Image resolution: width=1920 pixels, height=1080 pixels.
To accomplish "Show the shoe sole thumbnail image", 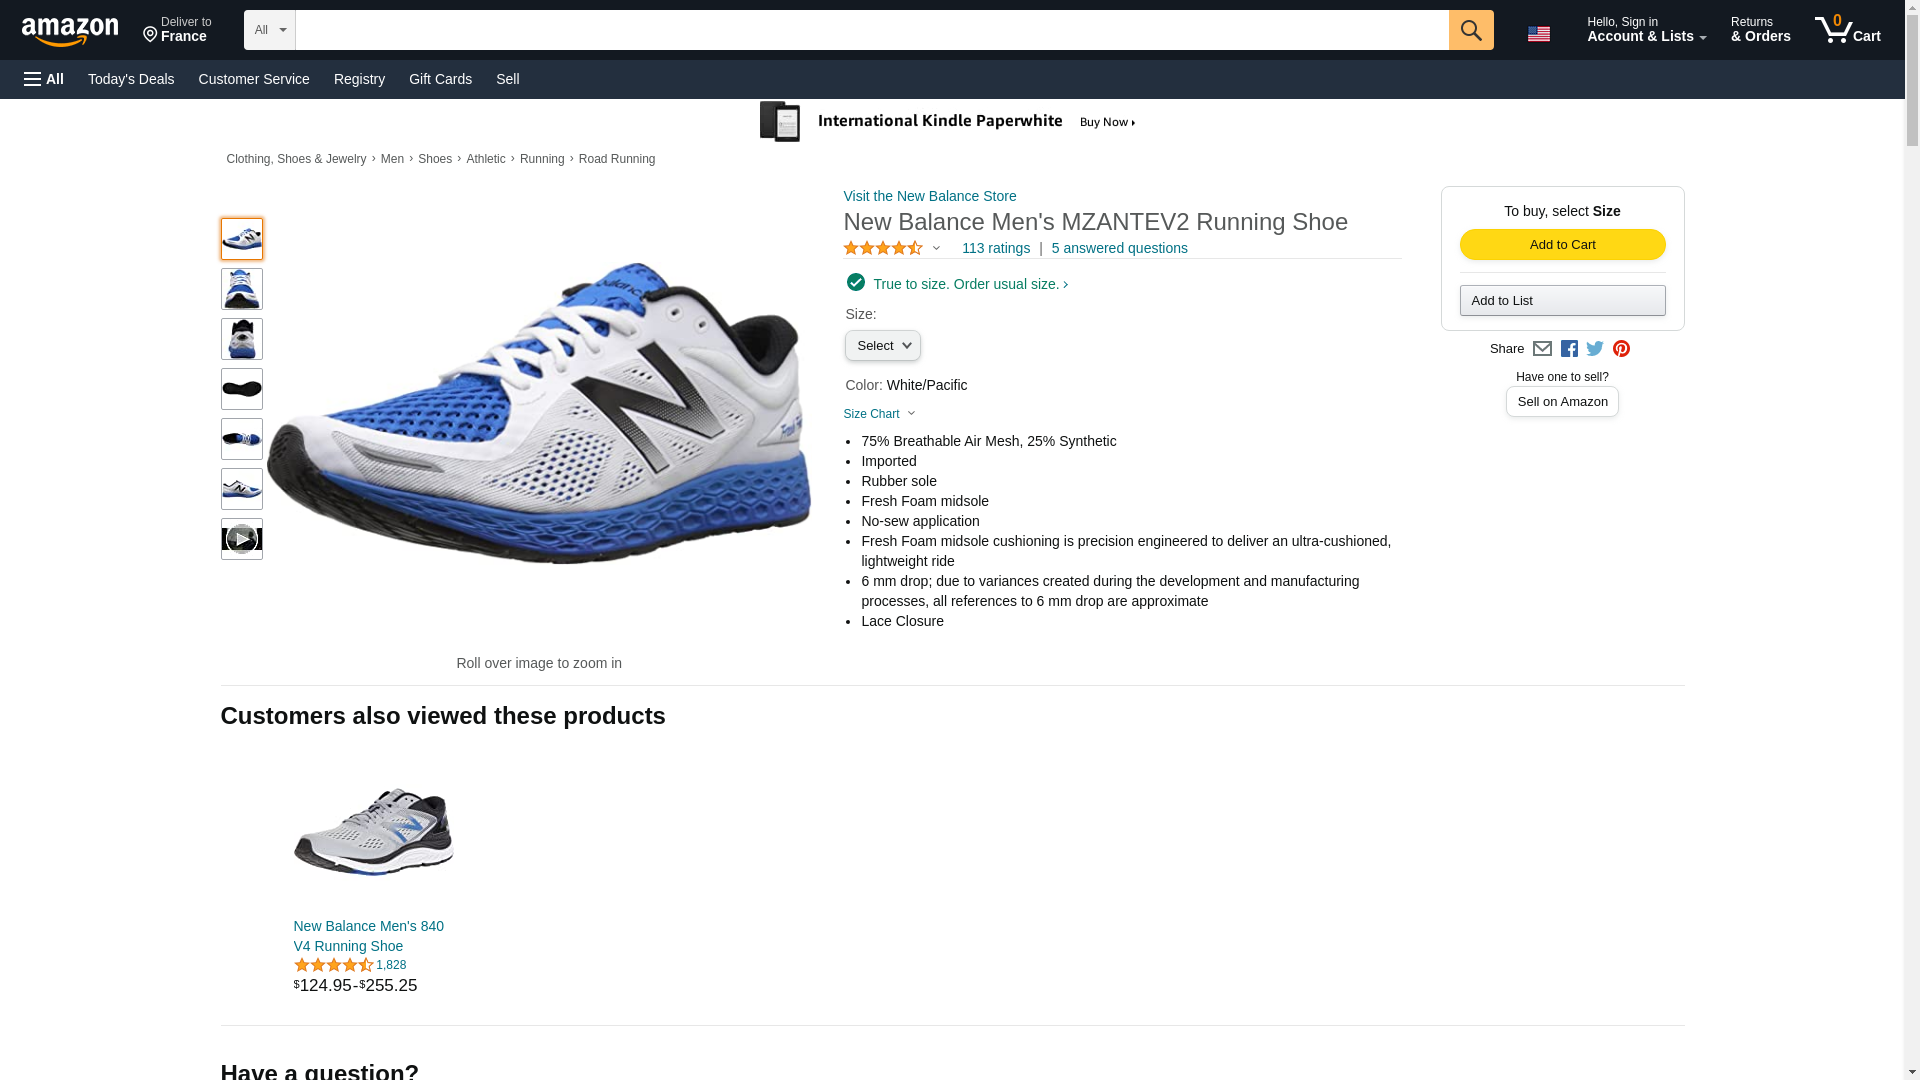I will point(242,389).
